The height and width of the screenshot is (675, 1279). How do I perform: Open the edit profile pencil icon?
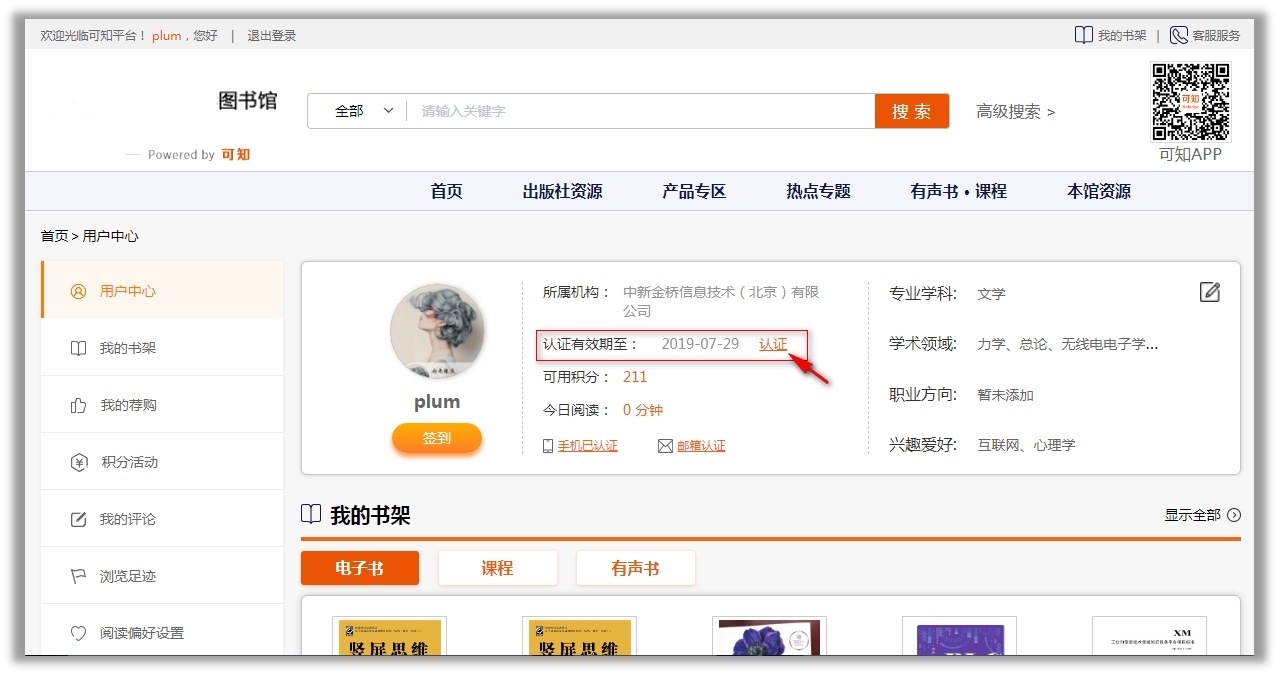[x=1210, y=292]
